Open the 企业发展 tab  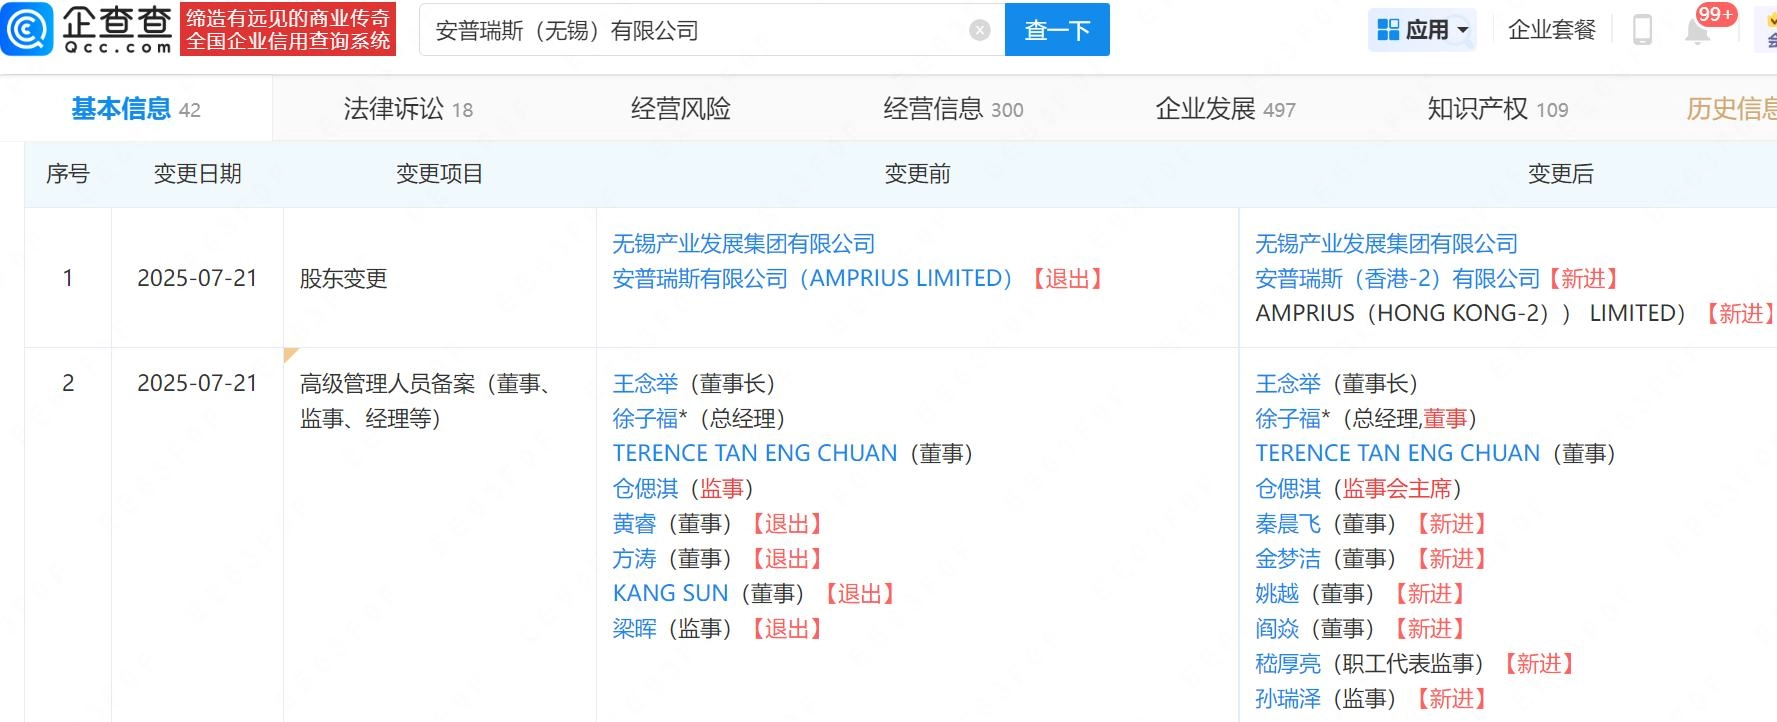coord(1206,108)
